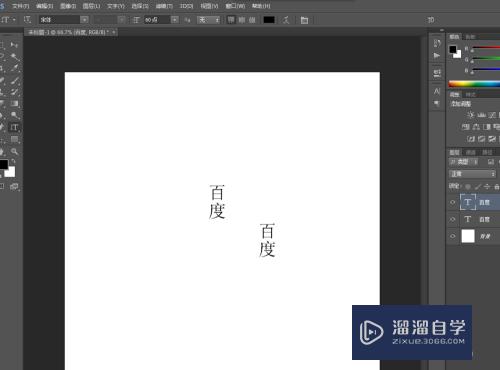The width and height of the screenshot is (500, 370).
Task: Select the 背景 layer thumbnail
Action: [x=468, y=236]
